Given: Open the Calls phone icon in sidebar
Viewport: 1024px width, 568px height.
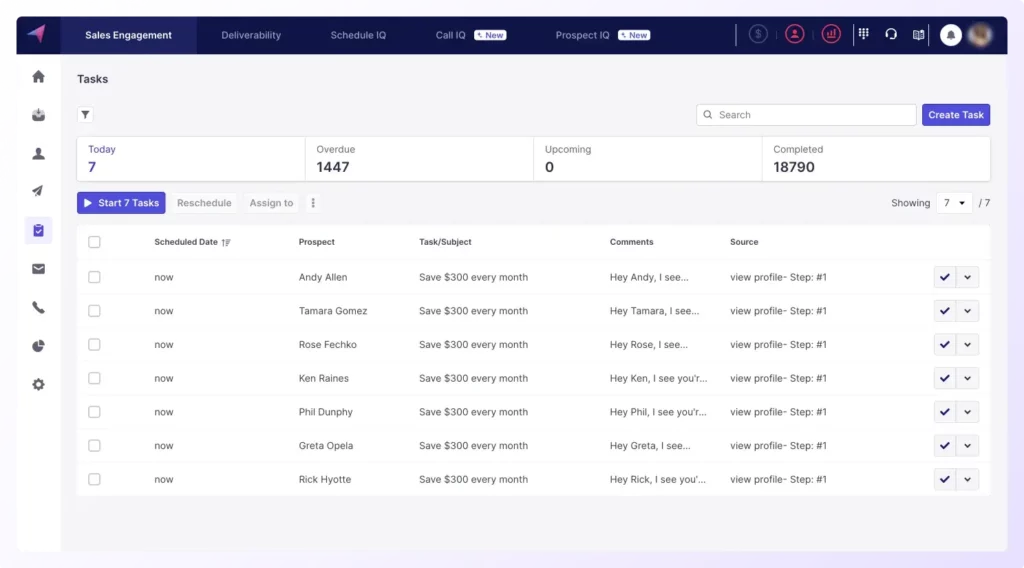Looking at the screenshot, I should (x=39, y=308).
